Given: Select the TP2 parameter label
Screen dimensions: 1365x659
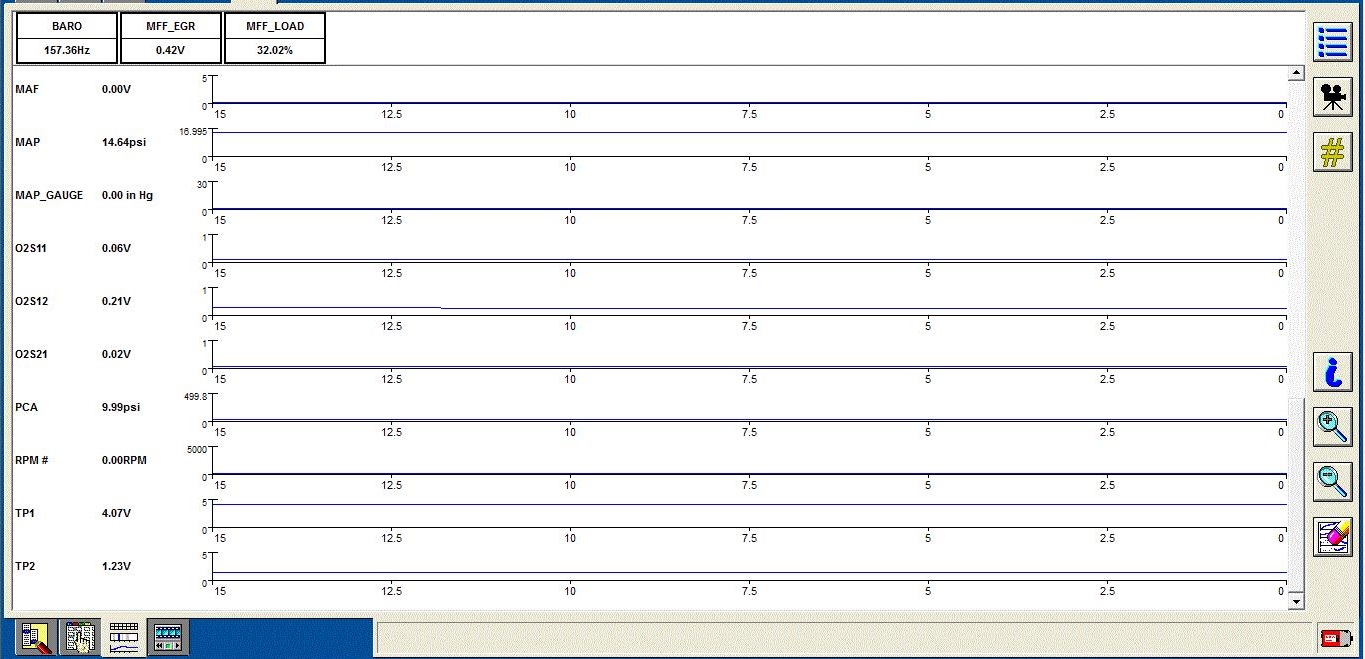Looking at the screenshot, I should coord(26,566).
